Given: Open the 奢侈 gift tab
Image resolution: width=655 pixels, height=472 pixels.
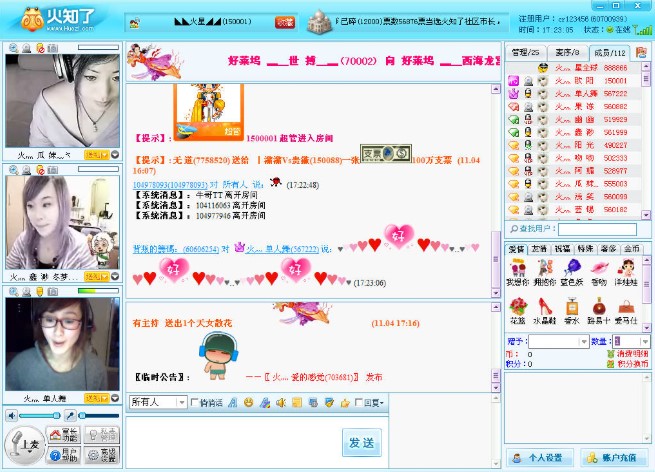Looking at the screenshot, I should click(x=609, y=249).
